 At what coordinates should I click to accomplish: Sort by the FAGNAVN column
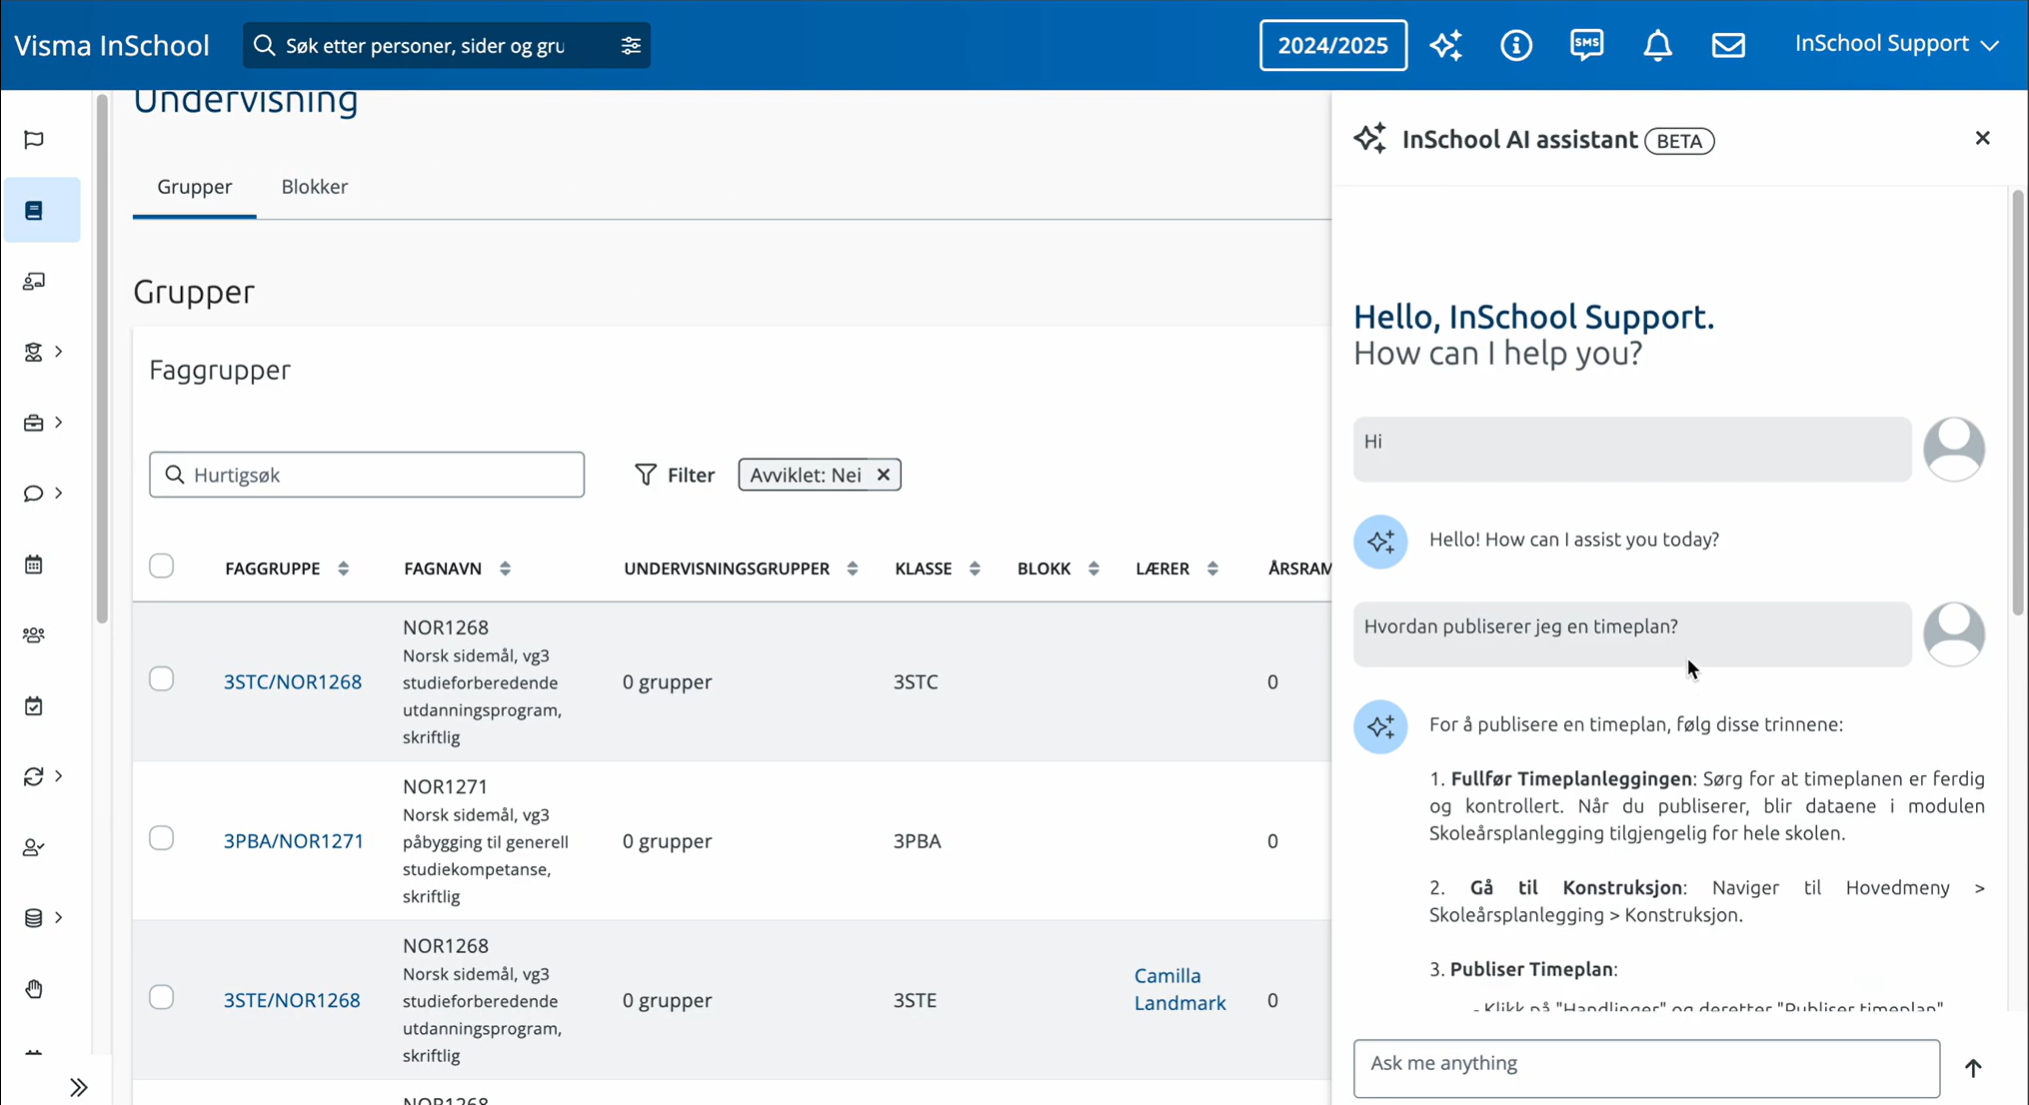click(505, 569)
